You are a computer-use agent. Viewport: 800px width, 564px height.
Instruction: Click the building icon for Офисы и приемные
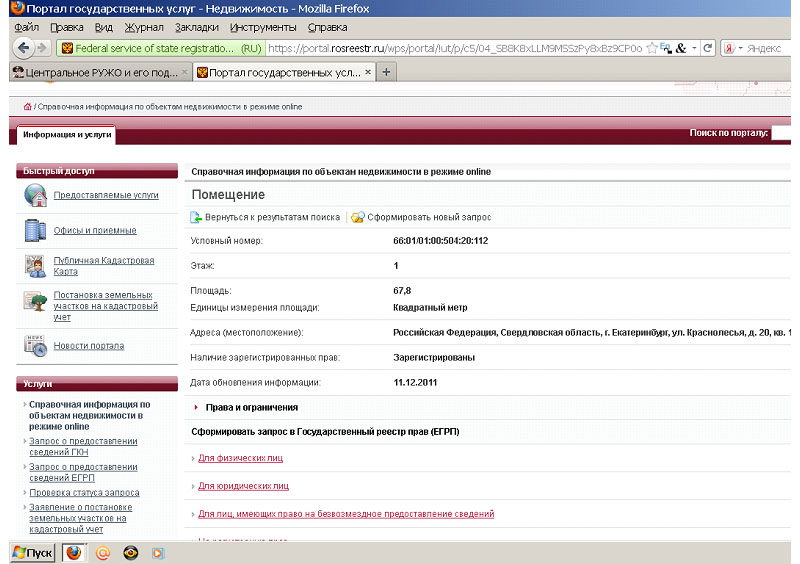click(x=36, y=230)
